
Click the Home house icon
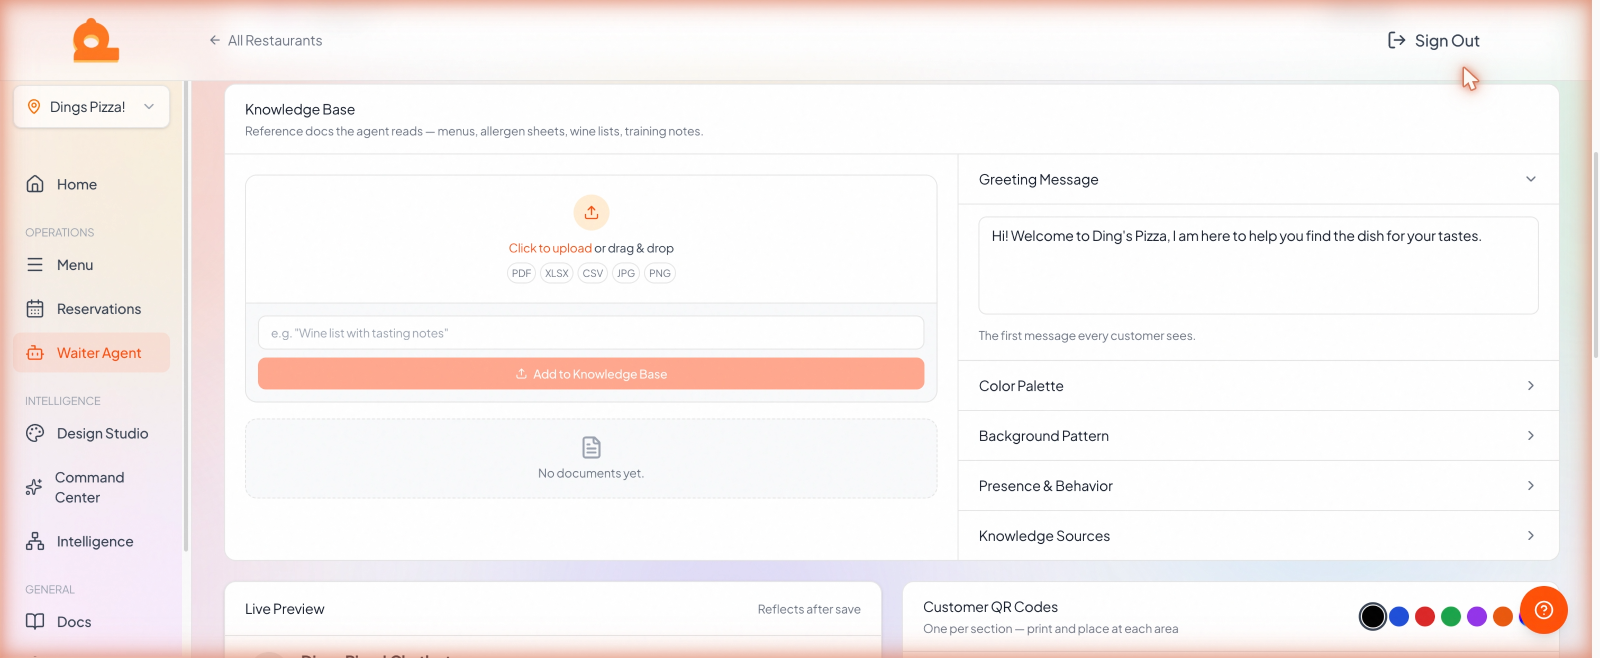click(x=35, y=184)
